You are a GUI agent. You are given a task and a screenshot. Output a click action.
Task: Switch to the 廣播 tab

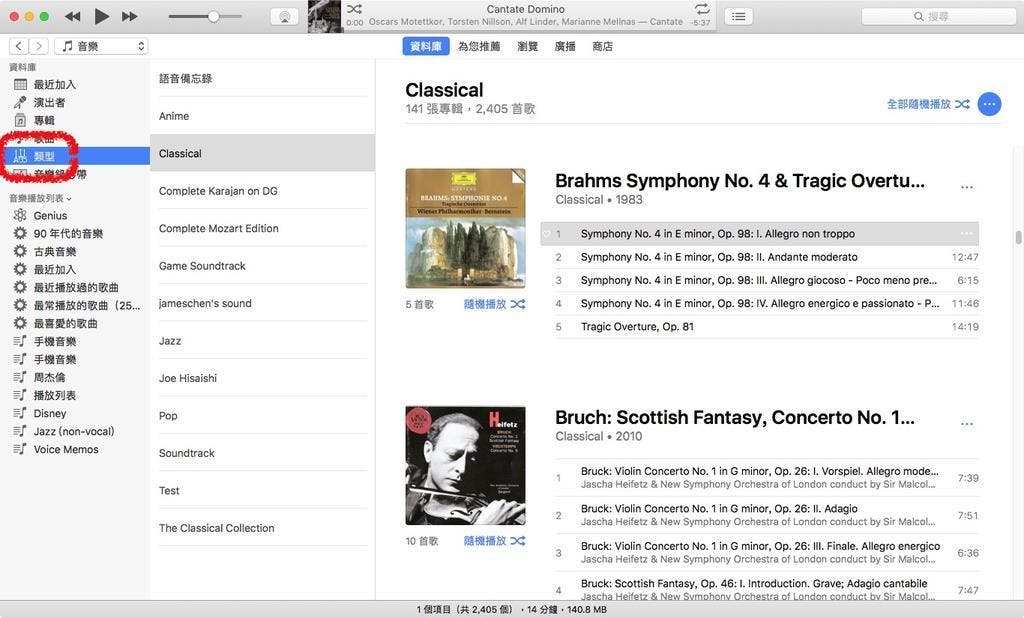[x=565, y=46]
